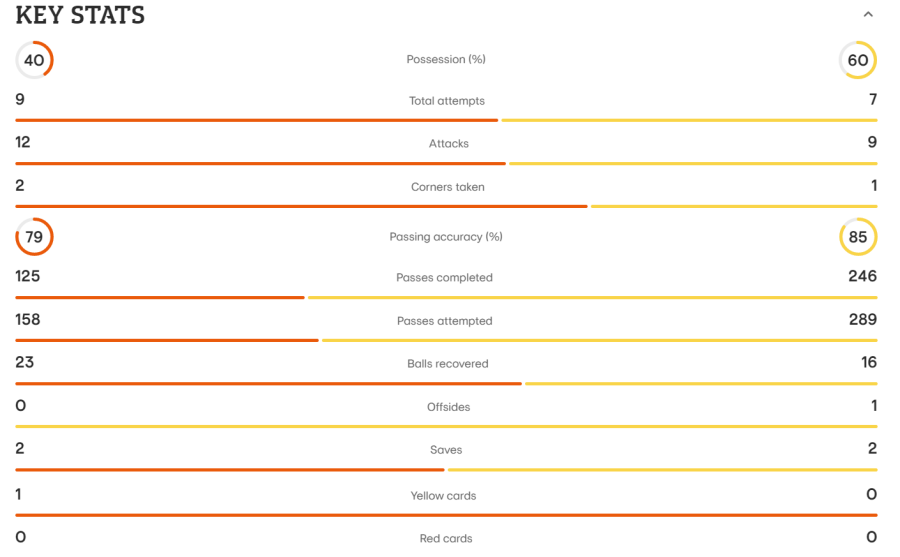Viewport: 900px width, 557px height.
Task: Click the orange Yellow cards bar
Action: 446,515
